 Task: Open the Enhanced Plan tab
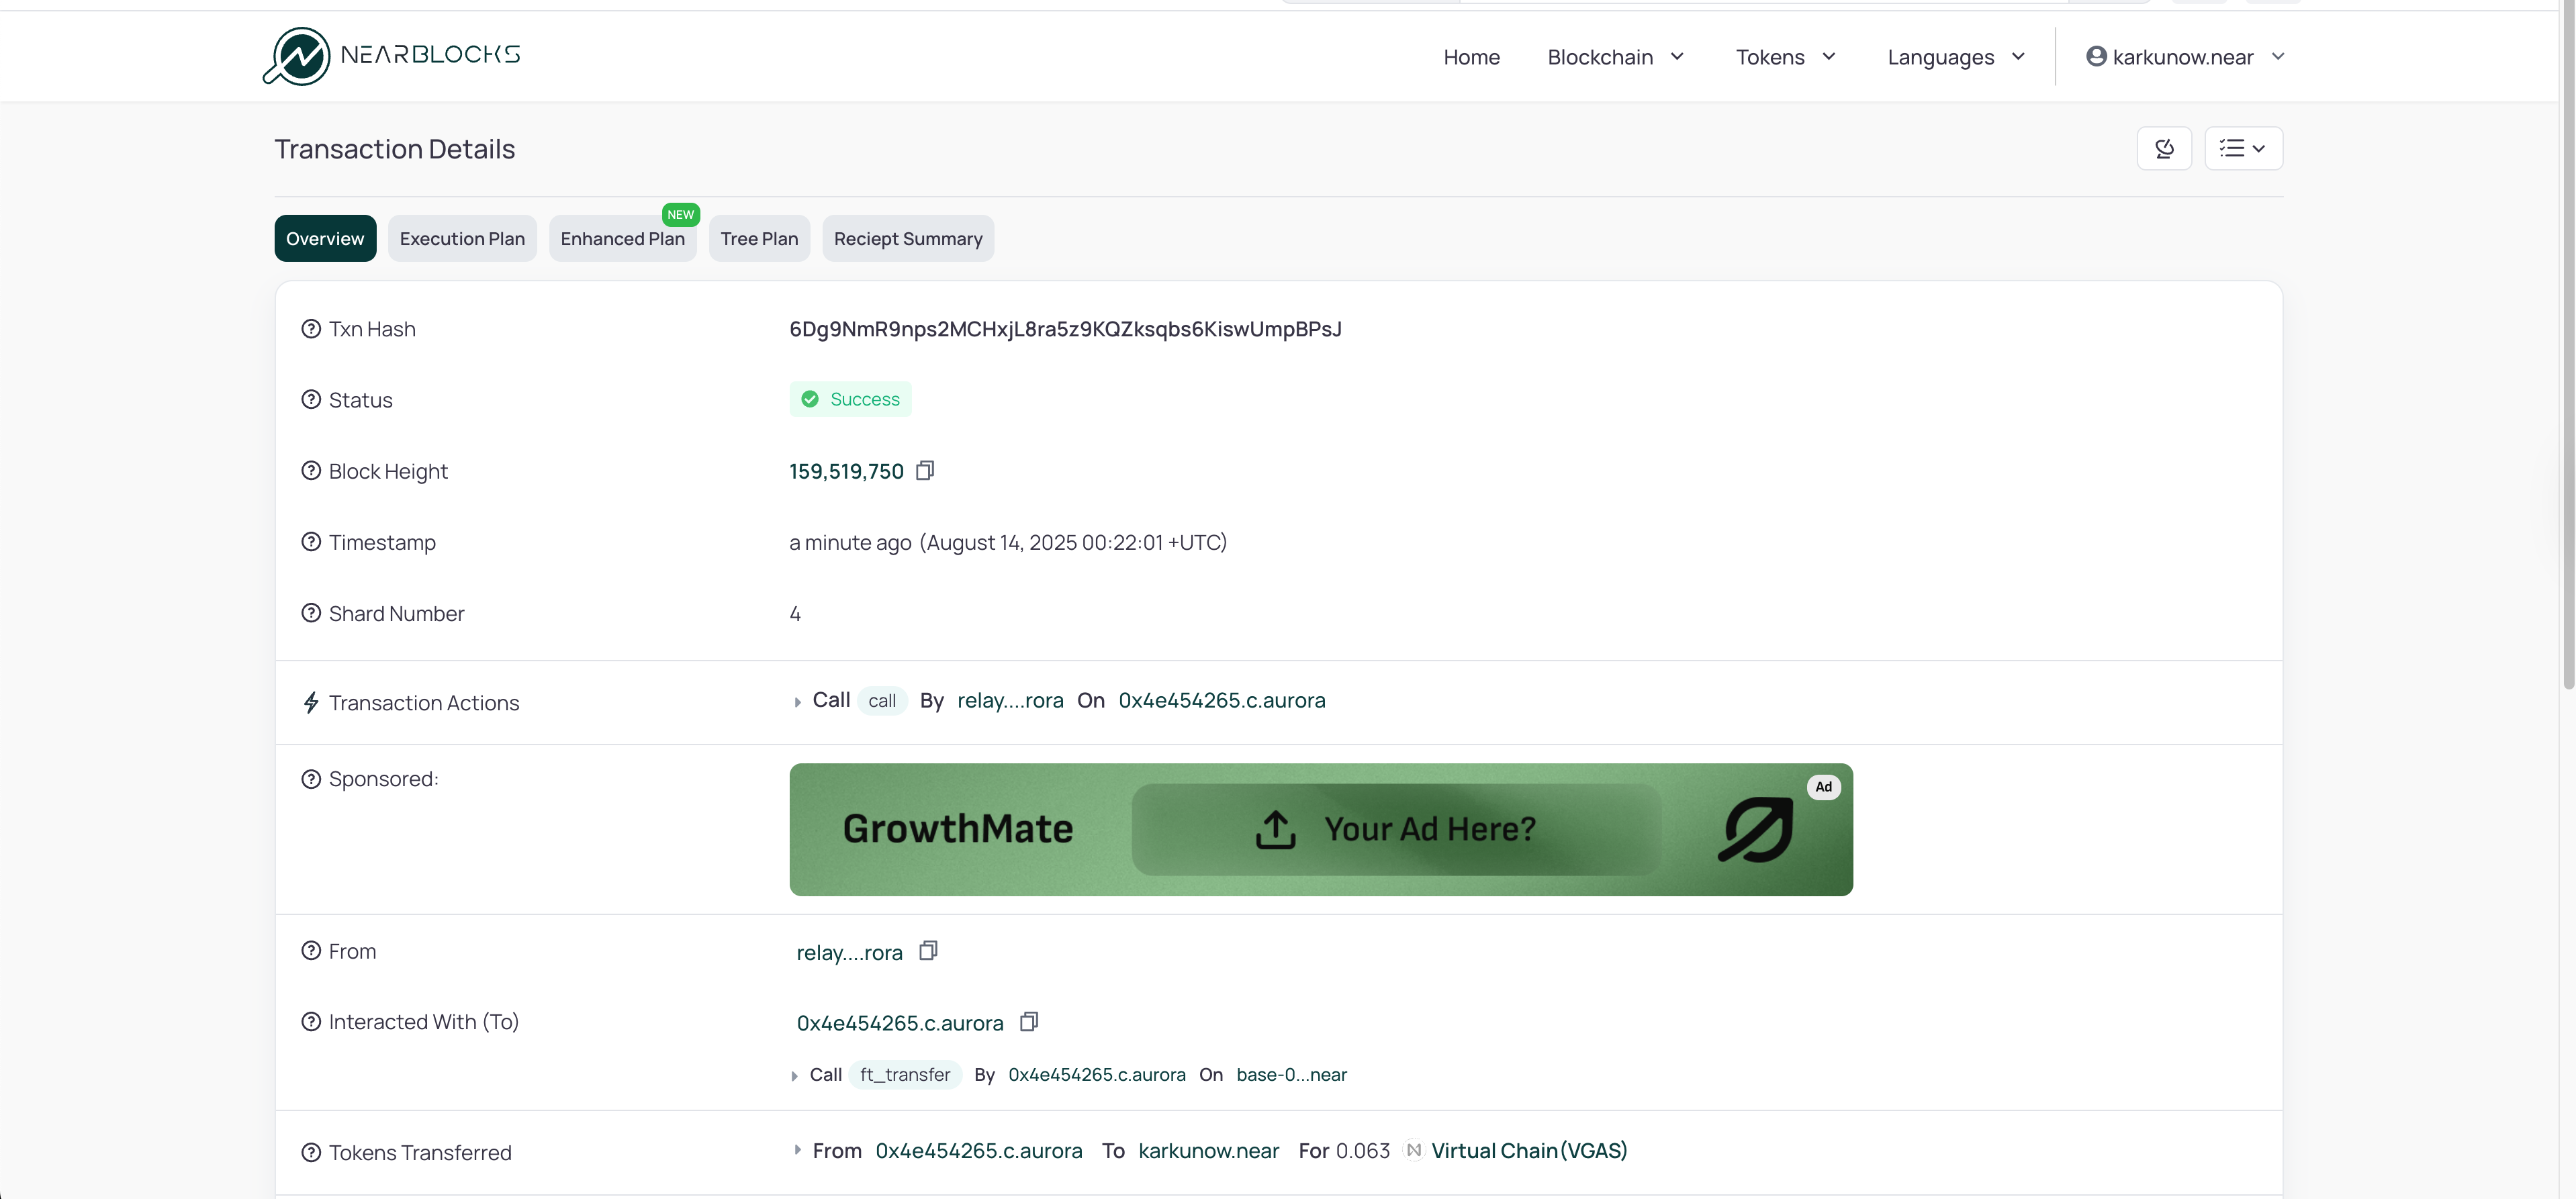622,239
